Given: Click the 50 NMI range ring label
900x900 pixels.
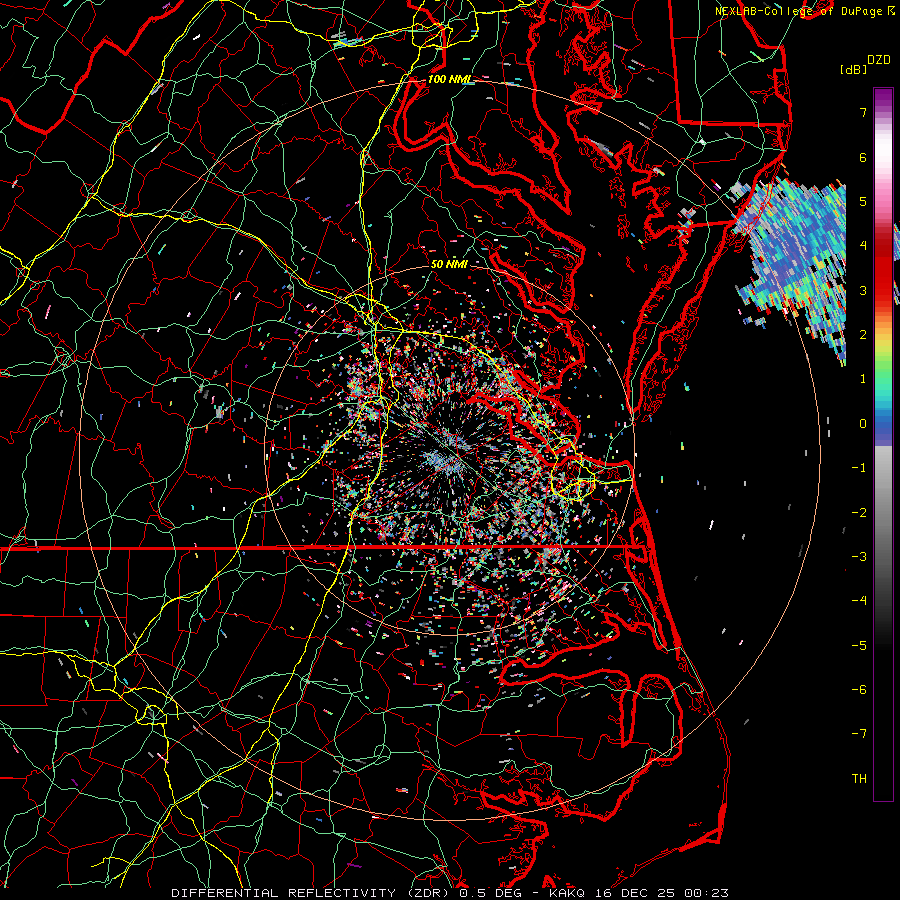Looking at the screenshot, I should pos(449,265).
